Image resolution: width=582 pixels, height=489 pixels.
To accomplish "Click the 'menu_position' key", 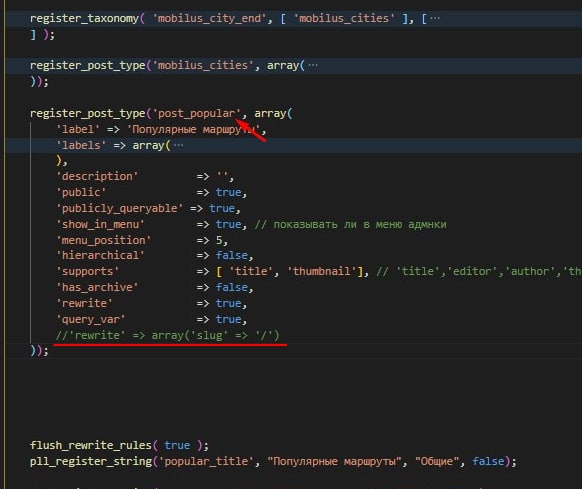I will tap(104, 240).
